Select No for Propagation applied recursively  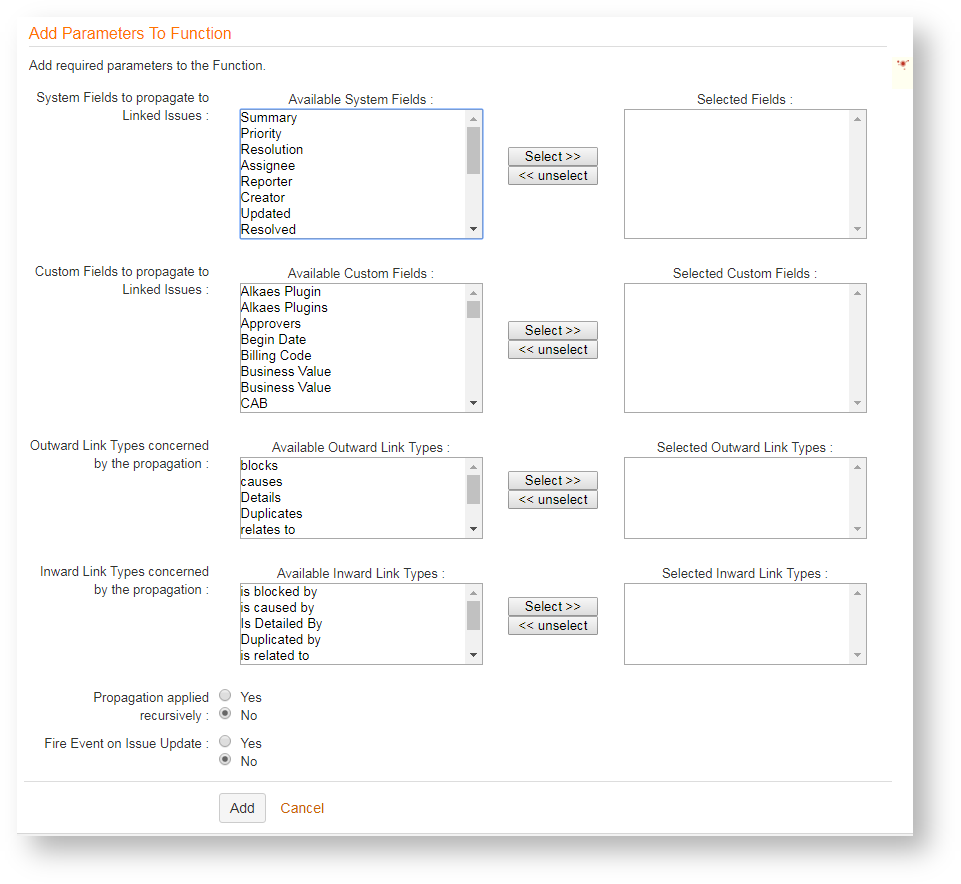coord(225,714)
